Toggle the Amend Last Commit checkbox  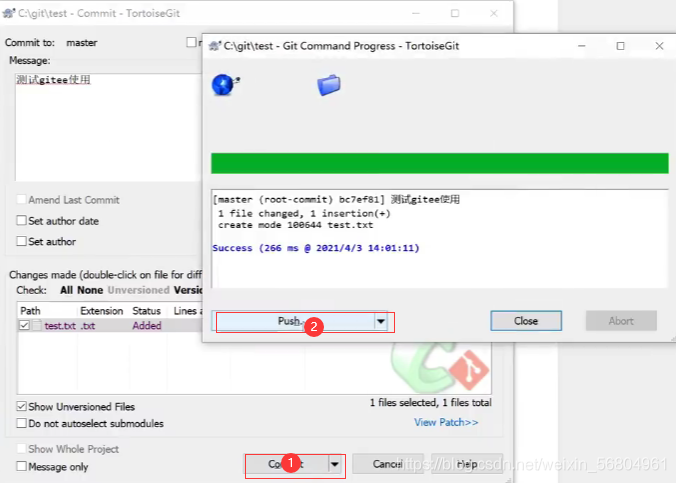point(21,200)
